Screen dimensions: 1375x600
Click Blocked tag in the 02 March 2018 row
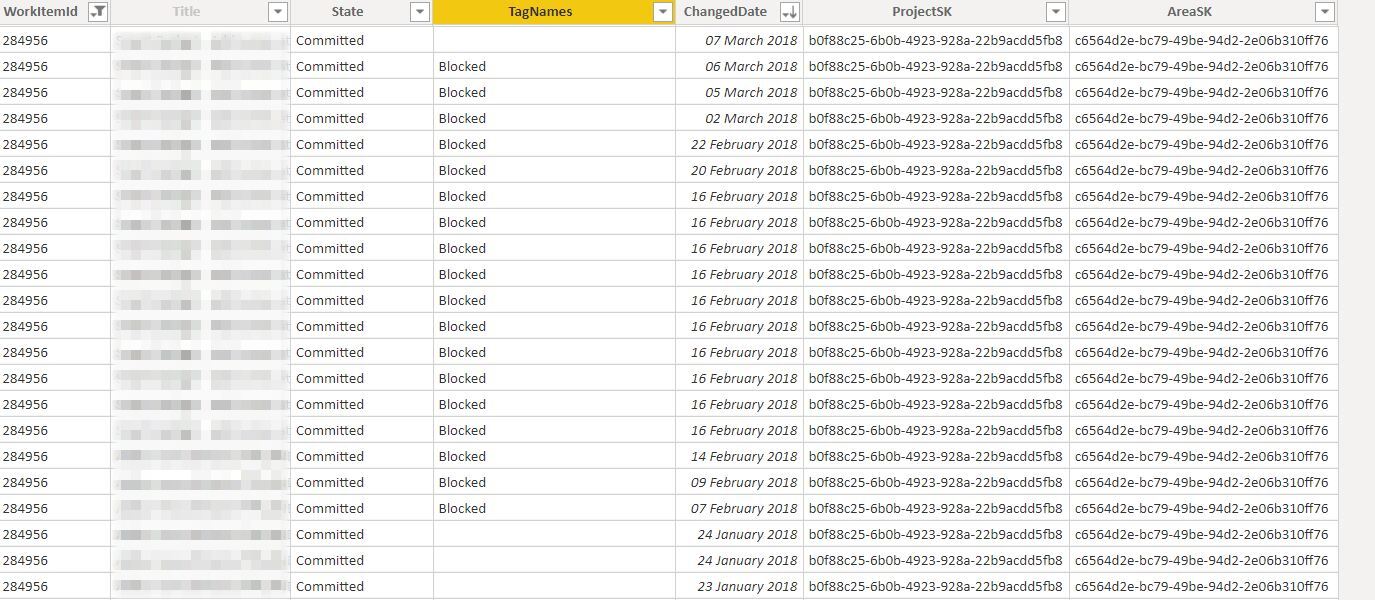tap(462, 118)
